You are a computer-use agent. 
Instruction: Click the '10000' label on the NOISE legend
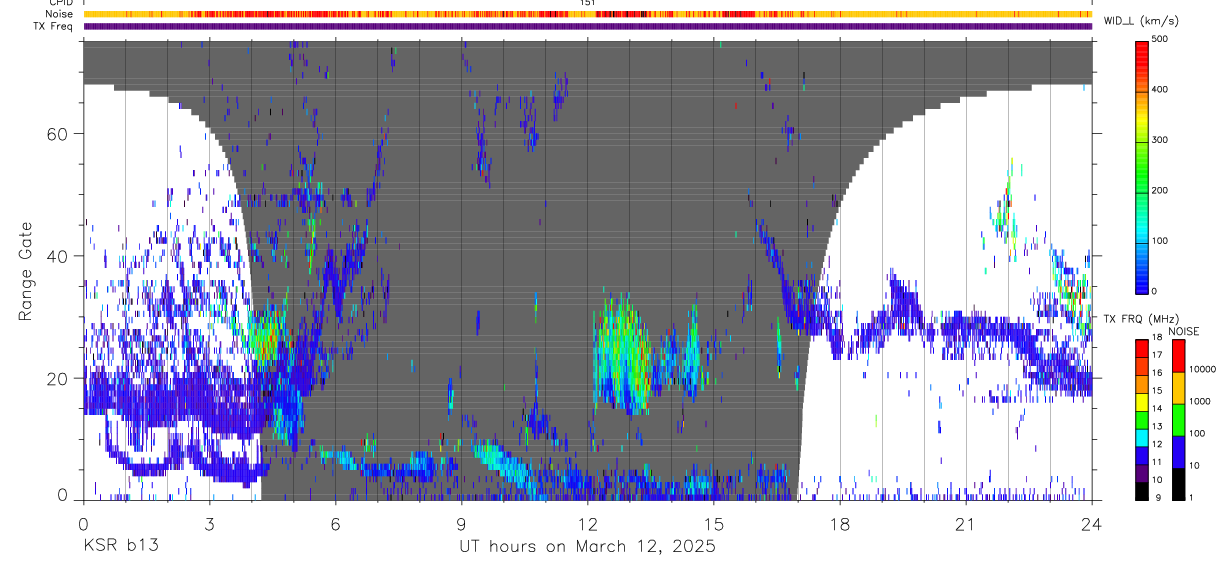pyautogui.click(x=1201, y=369)
